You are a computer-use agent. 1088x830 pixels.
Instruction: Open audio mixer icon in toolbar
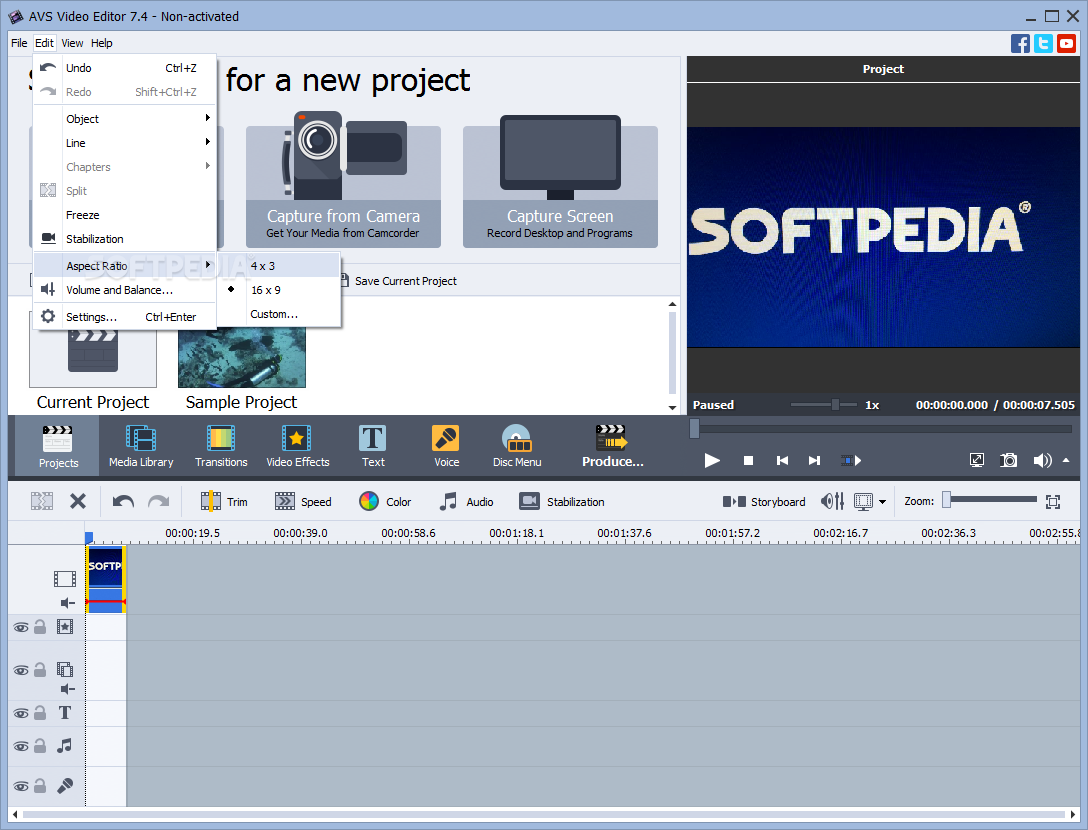[x=833, y=501]
